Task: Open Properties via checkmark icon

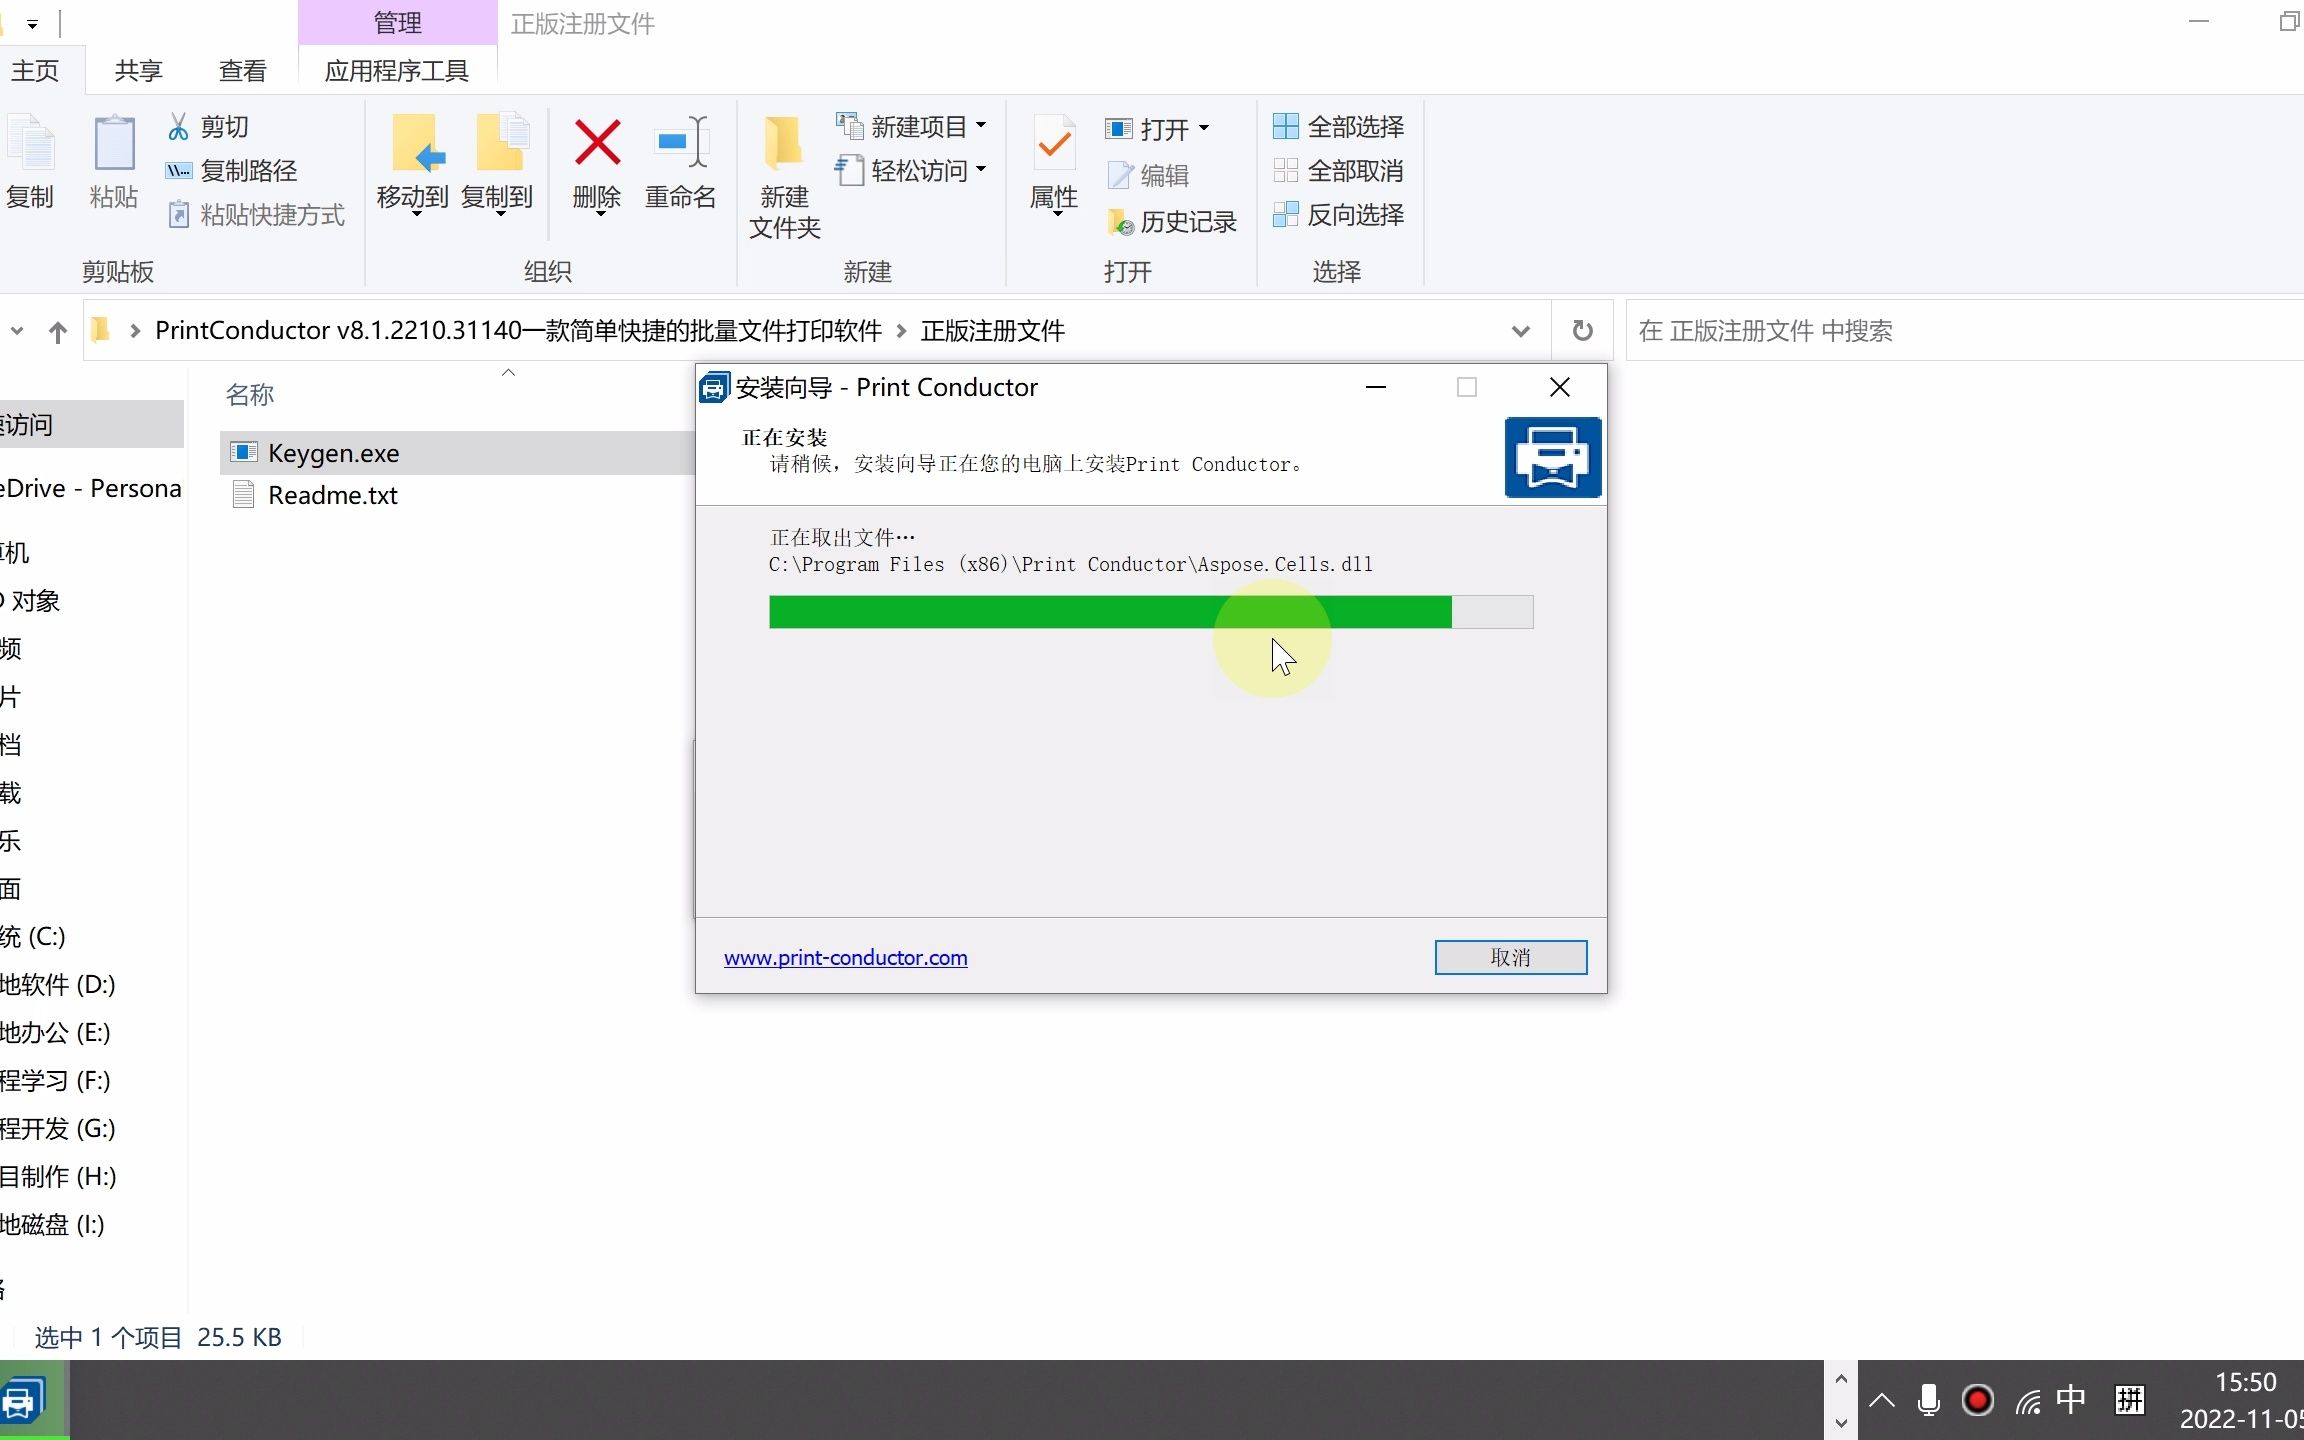Action: pyautogui.click(x=1054, y=145)
